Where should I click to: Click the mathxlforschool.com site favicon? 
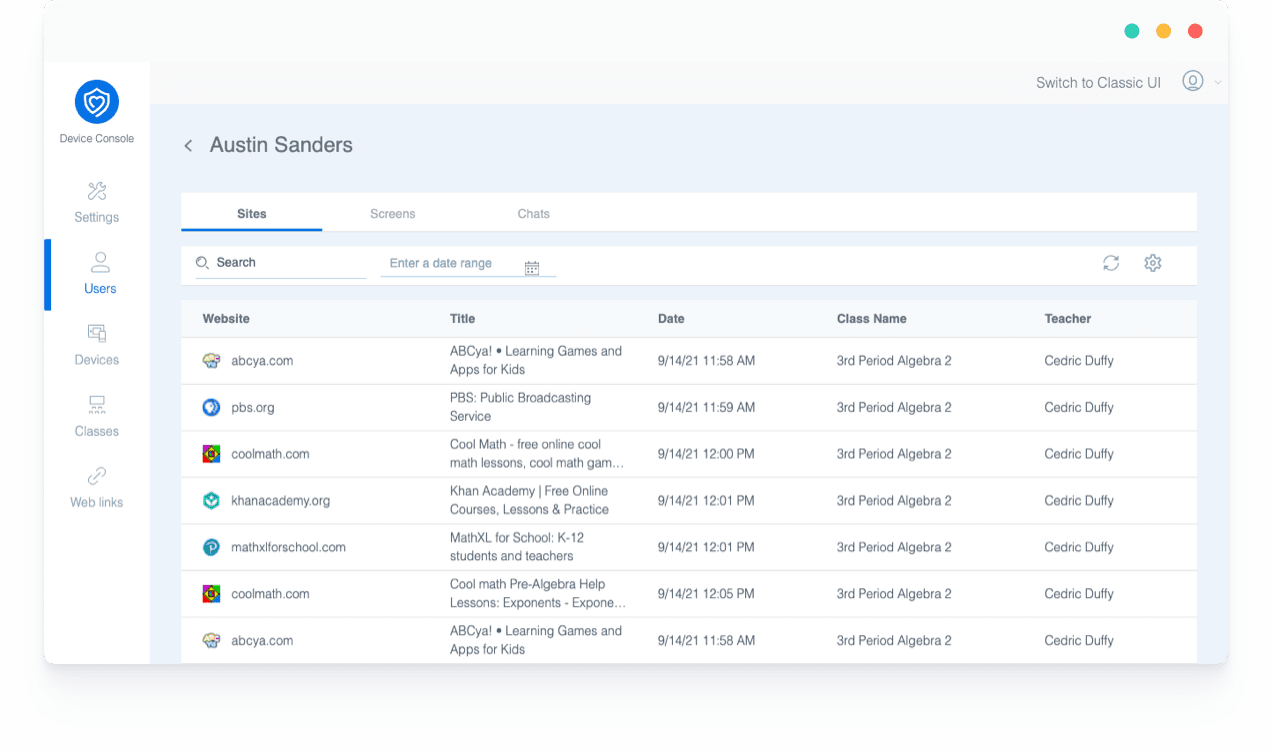[x=211, y=547]
